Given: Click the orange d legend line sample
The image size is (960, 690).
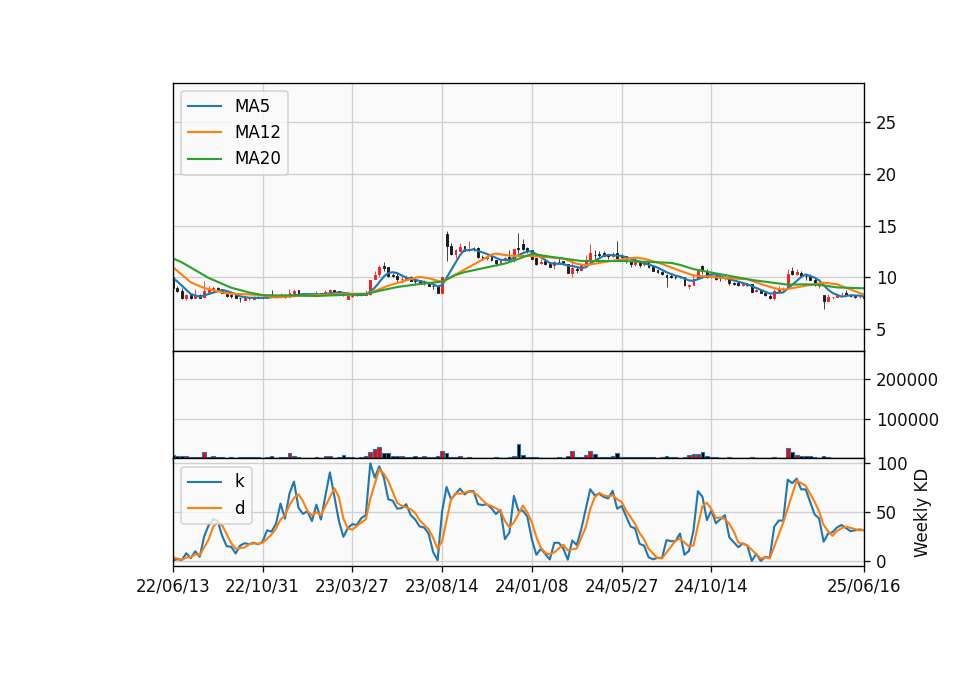Looking at the screenshot, I should point(204,508).
